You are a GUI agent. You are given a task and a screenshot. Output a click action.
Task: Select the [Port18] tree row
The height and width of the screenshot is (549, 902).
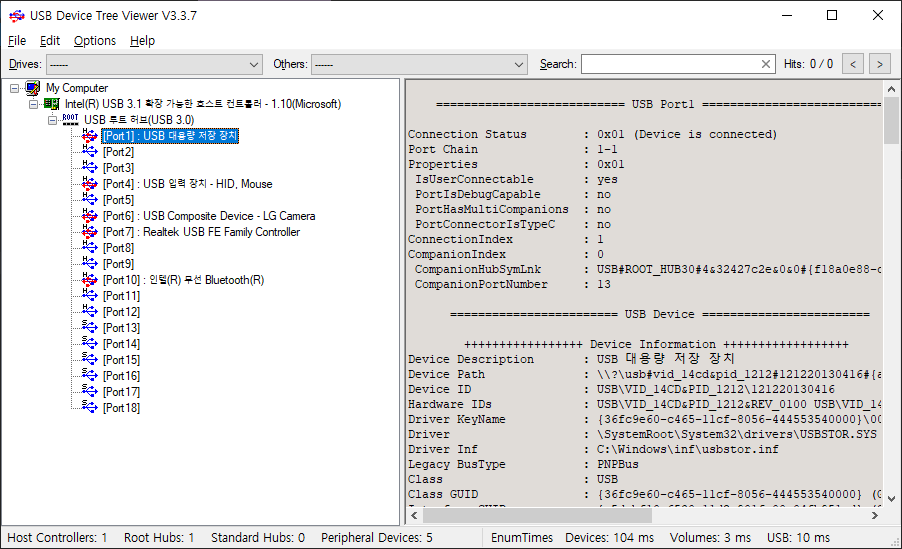[121, 407]
